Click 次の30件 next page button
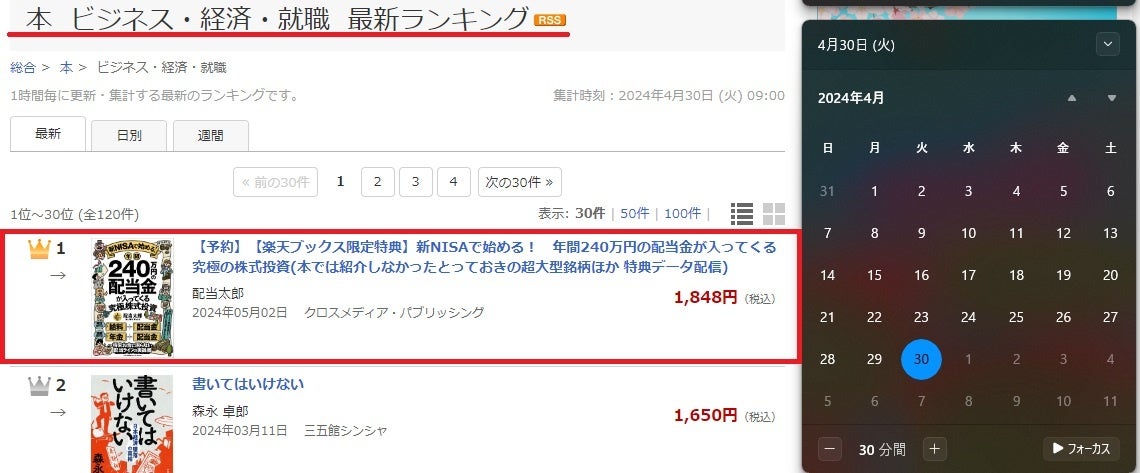 519,182
